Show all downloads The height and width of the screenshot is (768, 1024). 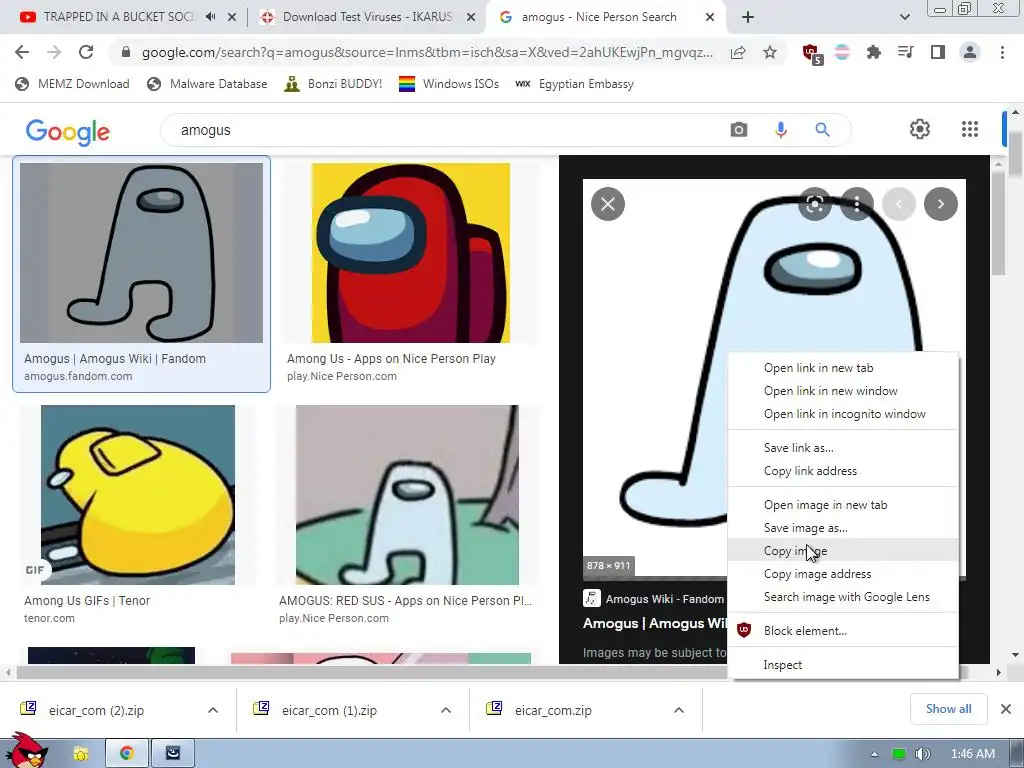point(948,709)
